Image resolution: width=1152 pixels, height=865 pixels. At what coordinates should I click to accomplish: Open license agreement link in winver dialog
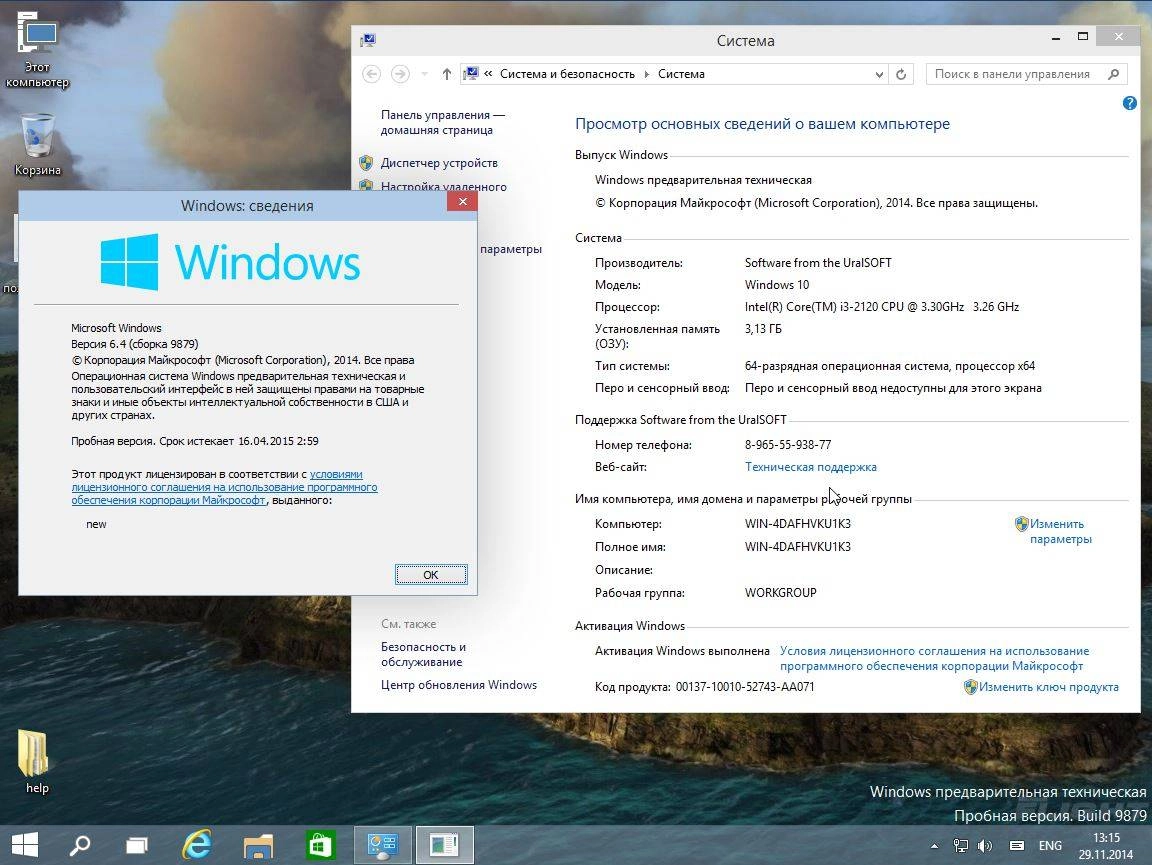224,487
